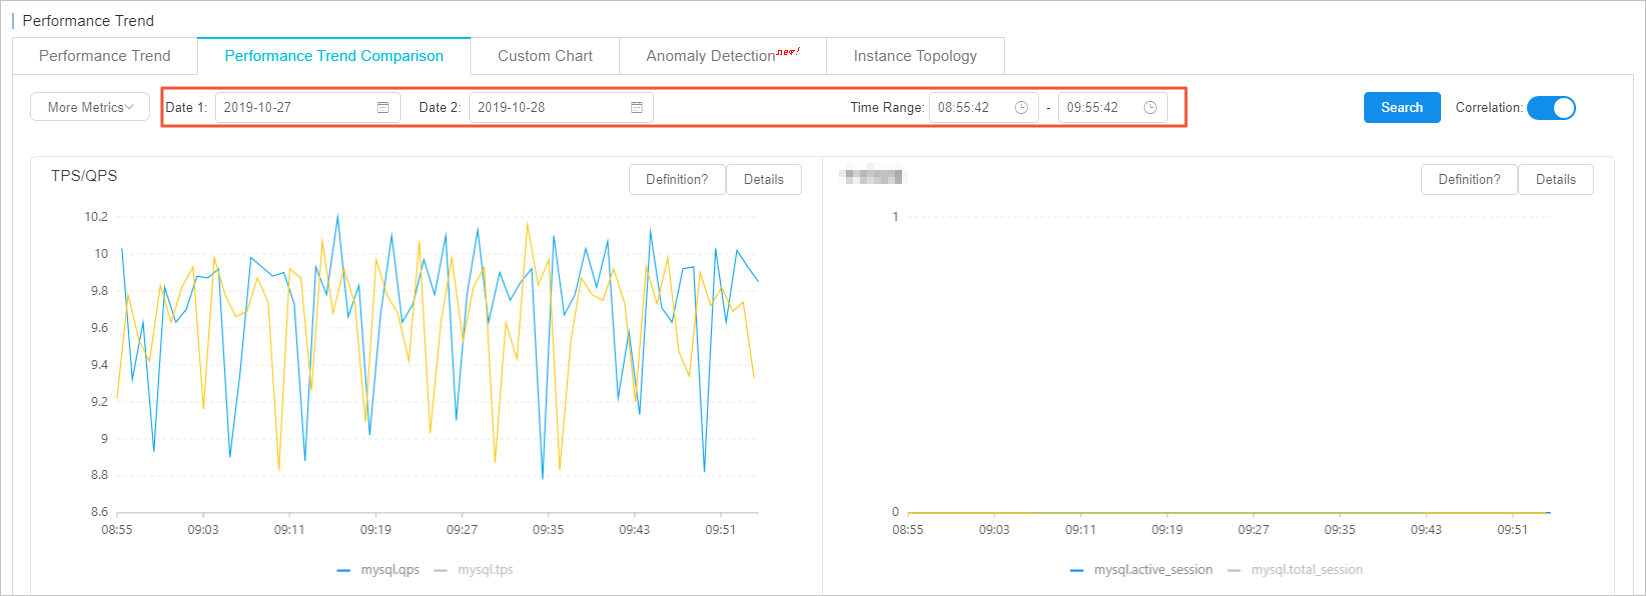
Task: Open the Date 2 calendar icon
Action: tap(637, 108)
